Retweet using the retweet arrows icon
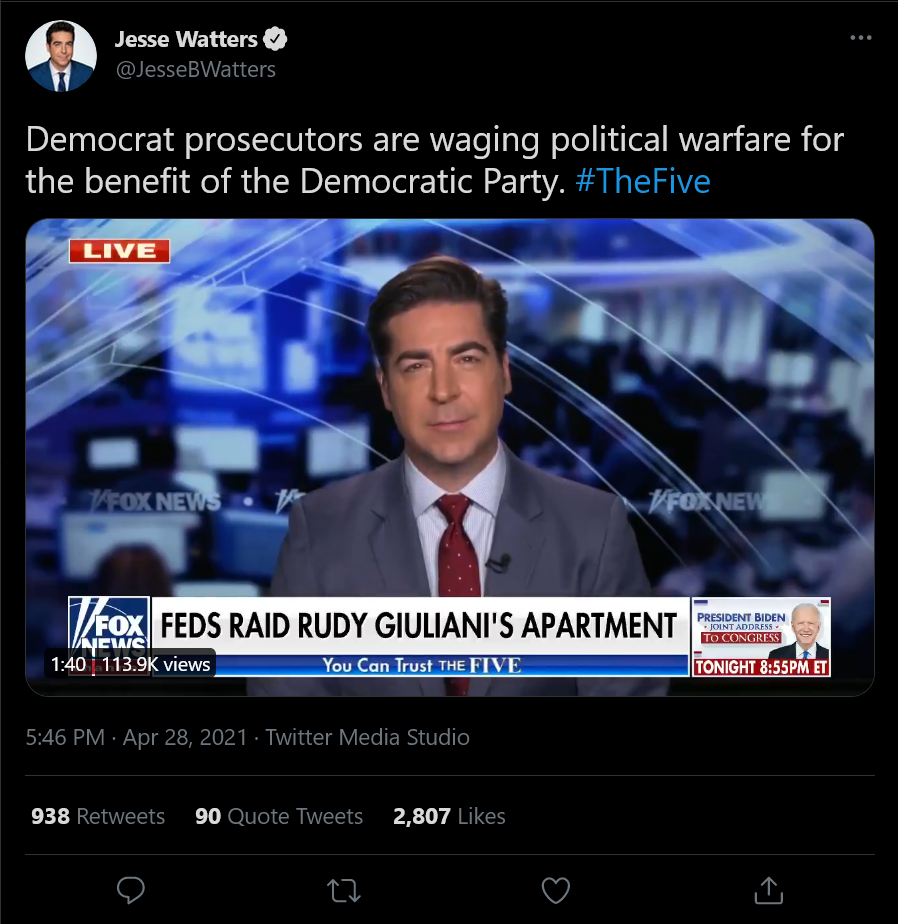This screenshot has height=924, width=898. 344,890
